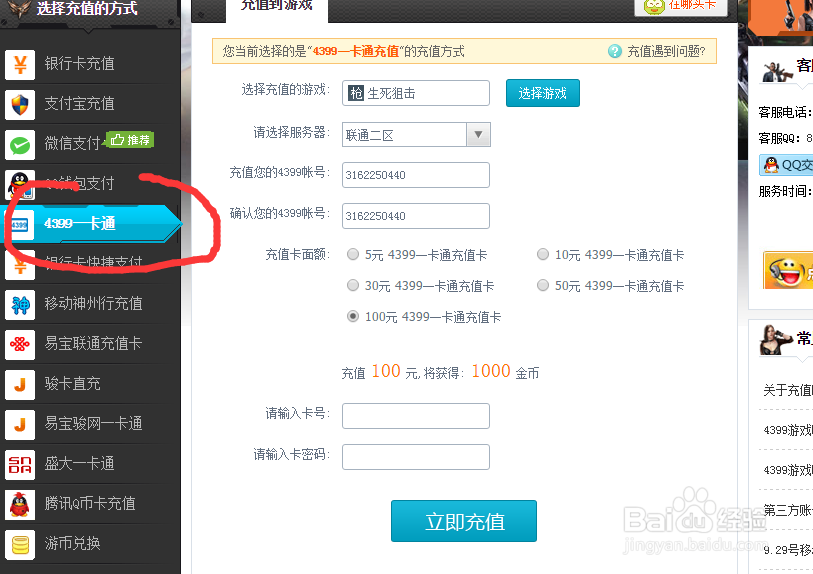The width and height of the screenshot is (813, 574).
Task: Click the QQ chat penguin icon at right
Action: 772,165
